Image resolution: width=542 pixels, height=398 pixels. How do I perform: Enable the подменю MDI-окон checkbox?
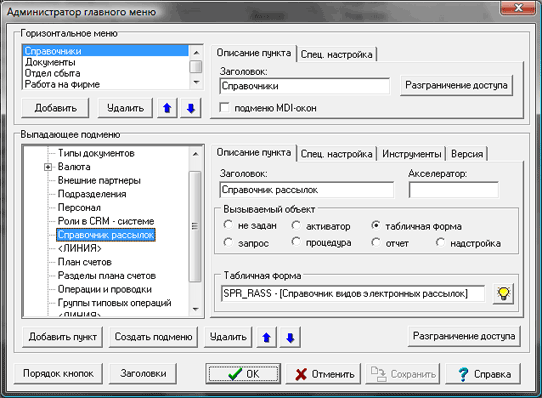[x=224, y=108]
